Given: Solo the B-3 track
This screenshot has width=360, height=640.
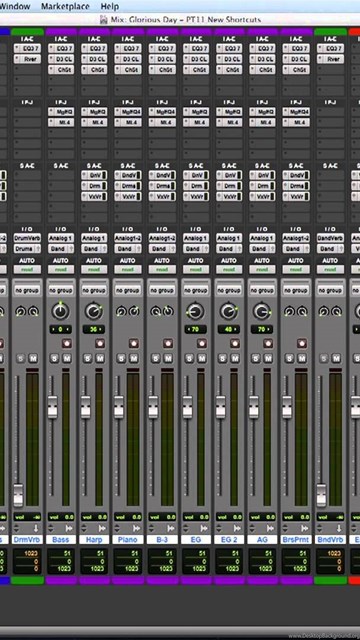Looking at the screenshot, I should [156, 358].
